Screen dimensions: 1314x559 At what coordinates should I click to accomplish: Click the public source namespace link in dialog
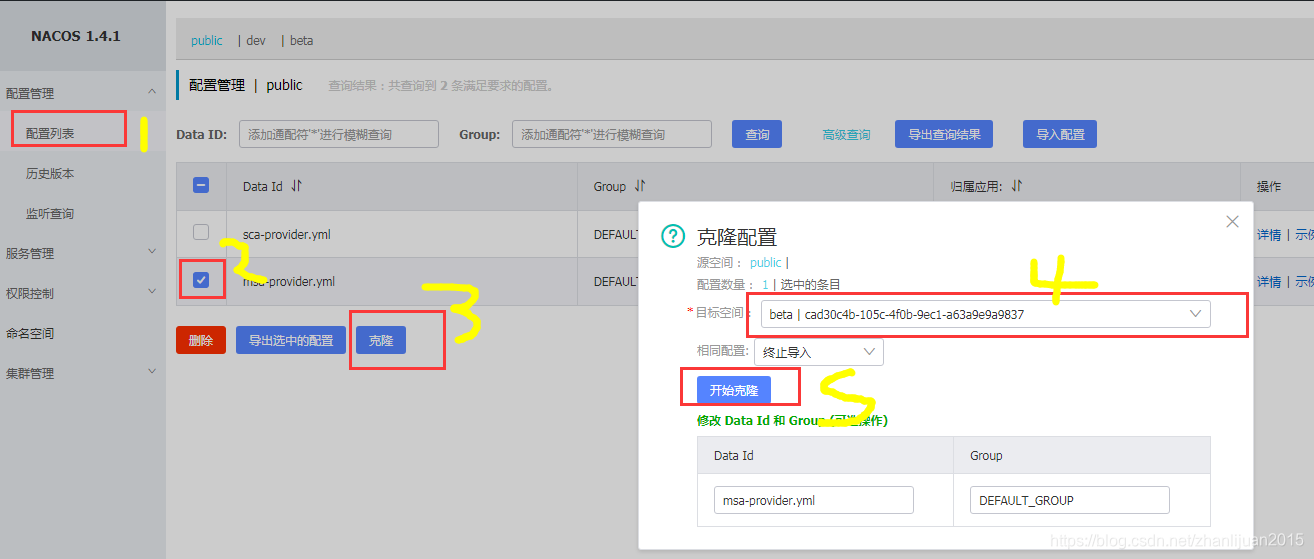(x=766, y=262)
